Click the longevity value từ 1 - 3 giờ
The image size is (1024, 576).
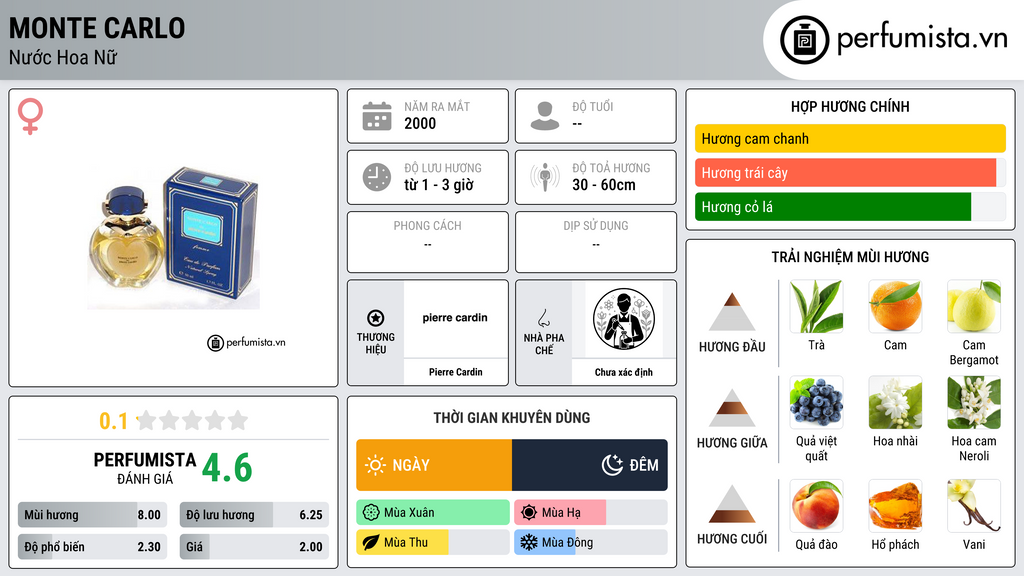click(x=439, y=185)
